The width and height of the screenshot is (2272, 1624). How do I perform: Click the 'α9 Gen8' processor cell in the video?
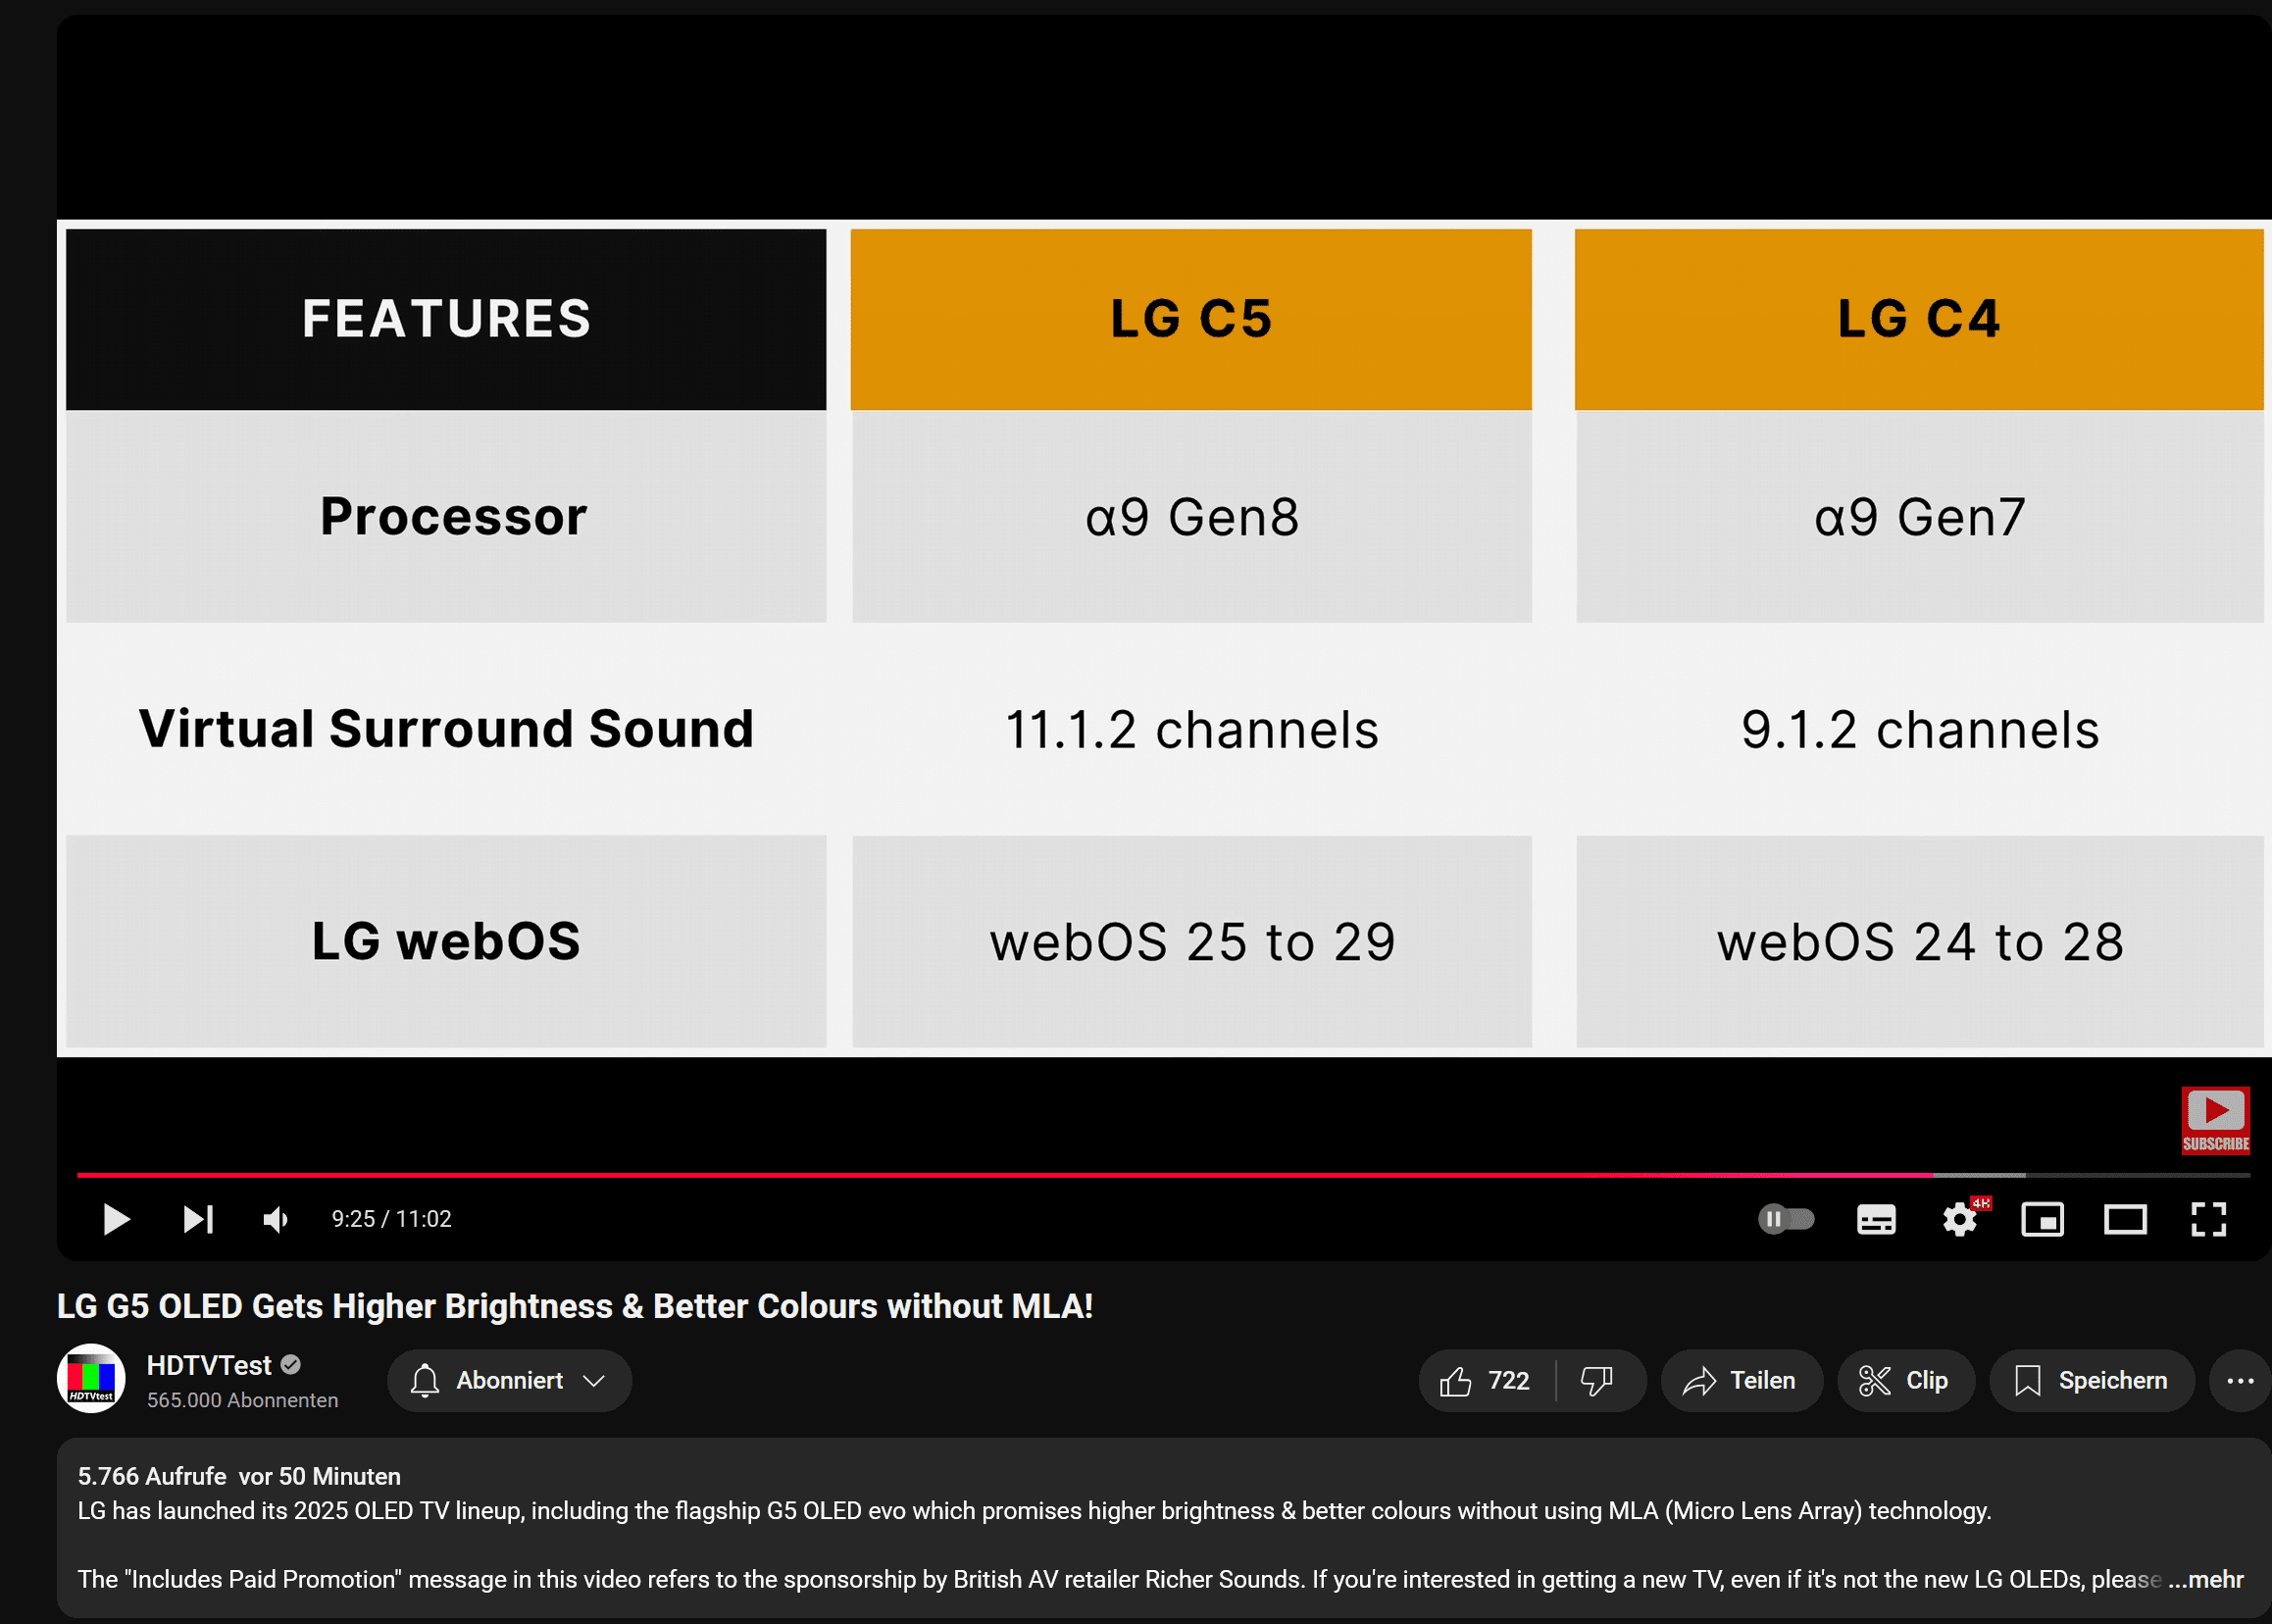coord(1191,517)
